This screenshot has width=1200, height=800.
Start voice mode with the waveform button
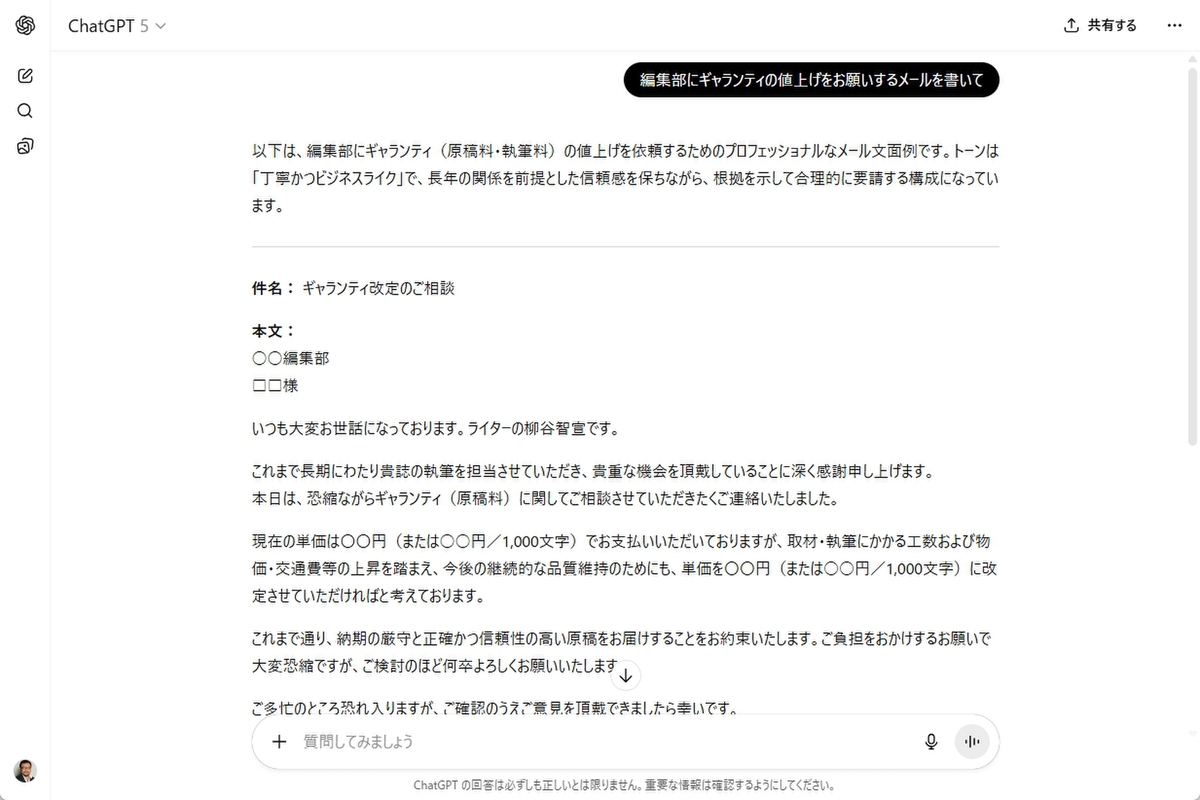click(971, 742)
